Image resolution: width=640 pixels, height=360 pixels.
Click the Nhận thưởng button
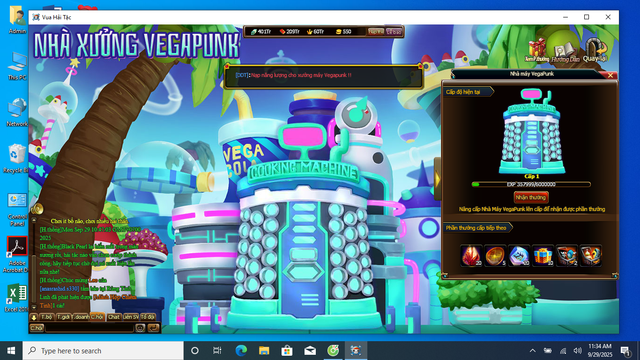click(x=531, y=198)
